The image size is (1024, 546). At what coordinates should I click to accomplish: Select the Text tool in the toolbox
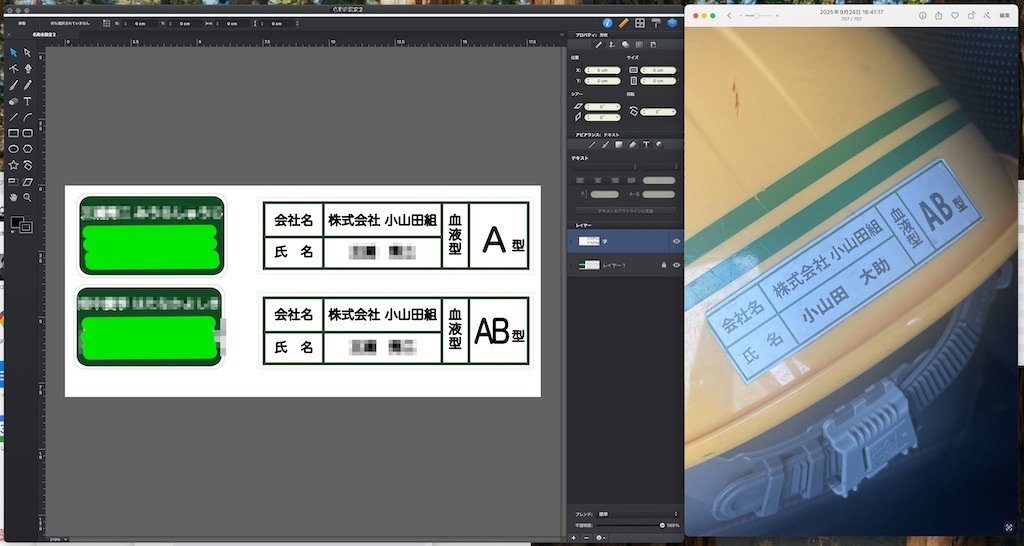[x=27, y=101]
